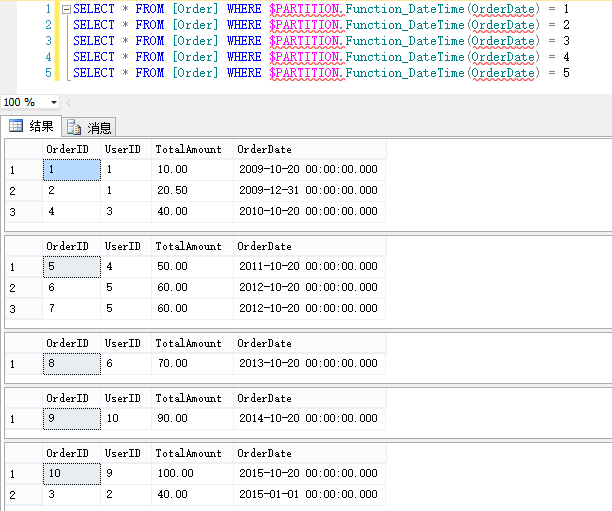Click the TotalAmount cell showing 100.00
Screen dimensions: 612x511
point(188,473)
